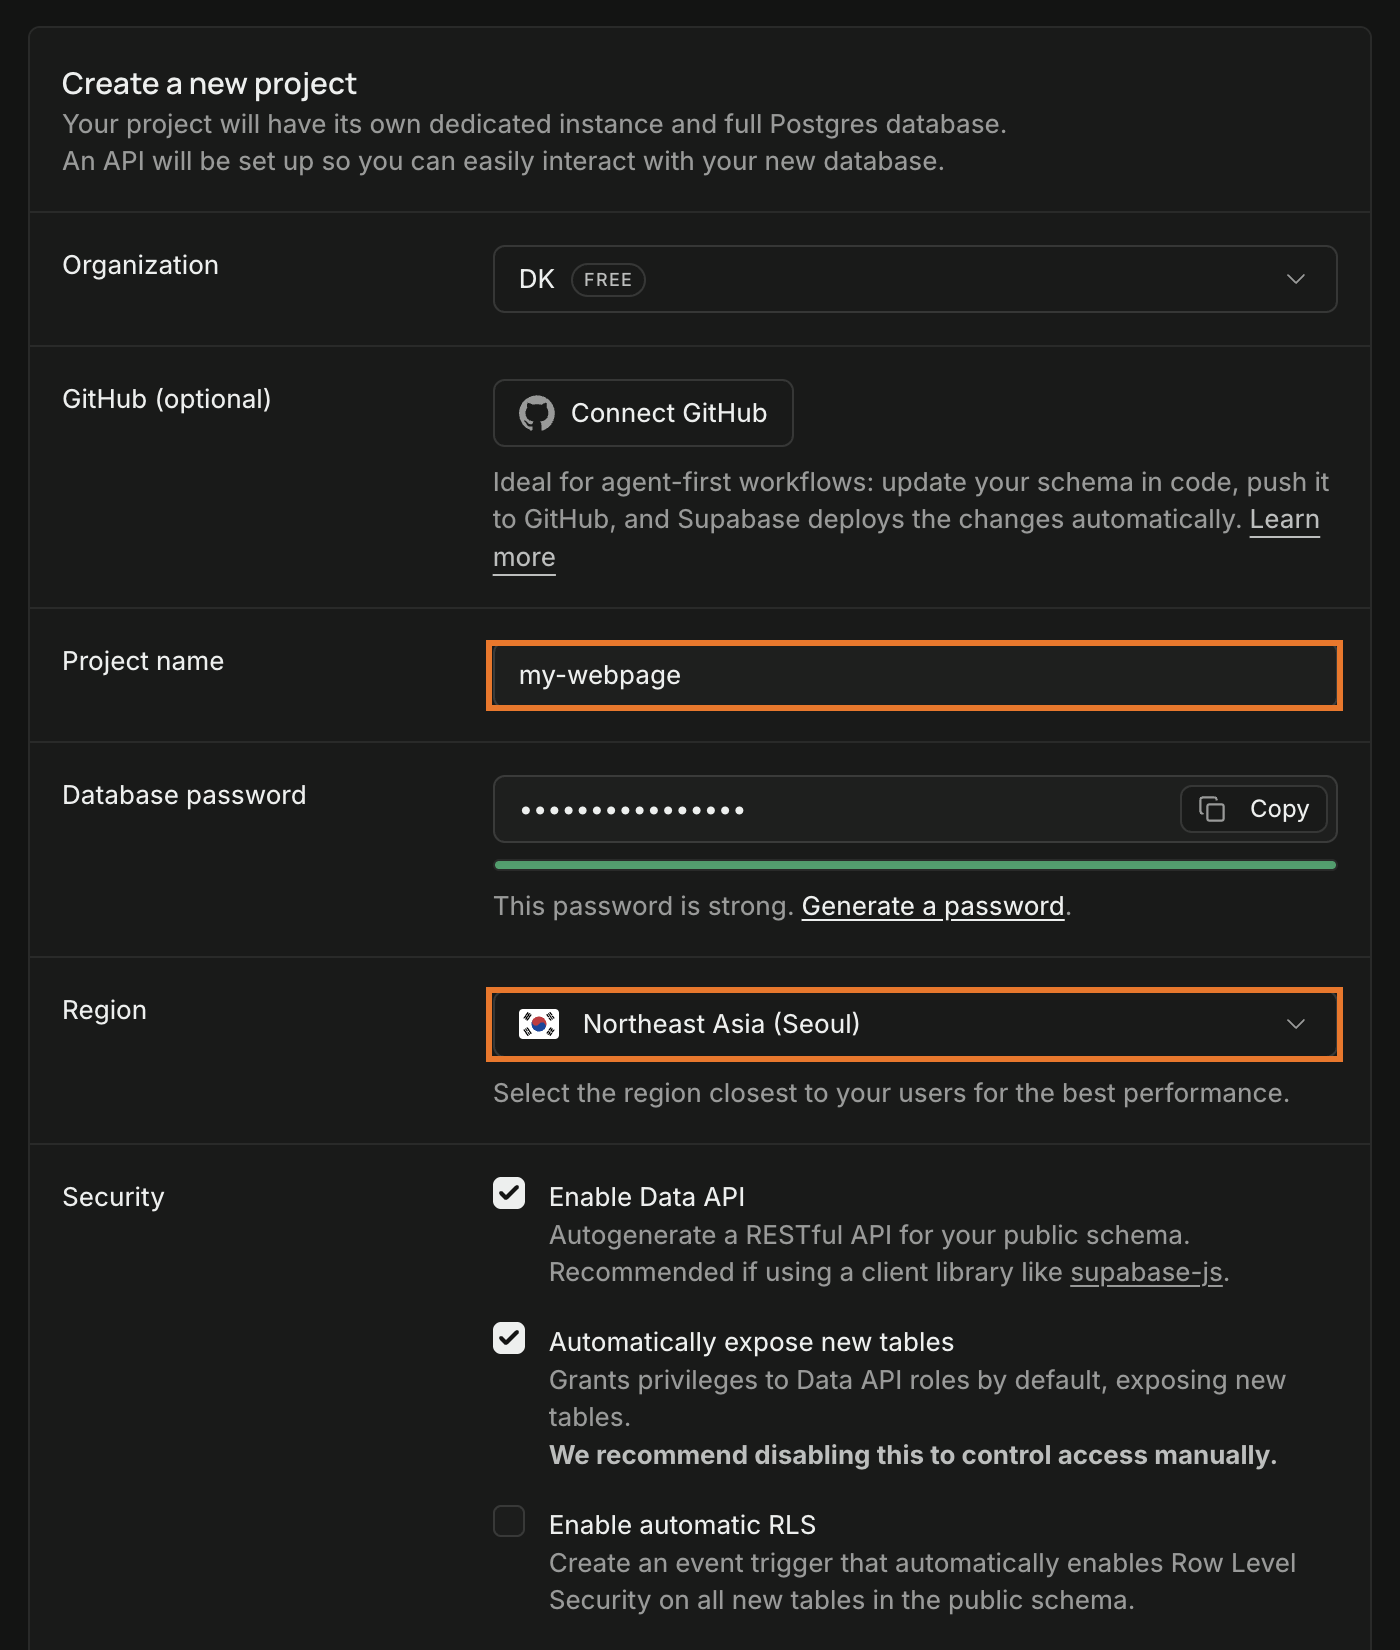Image resolution: width=1400 pixels, height=1650 pixels.
Task: Open the supabase-js link
Action: (1146, 1272)
